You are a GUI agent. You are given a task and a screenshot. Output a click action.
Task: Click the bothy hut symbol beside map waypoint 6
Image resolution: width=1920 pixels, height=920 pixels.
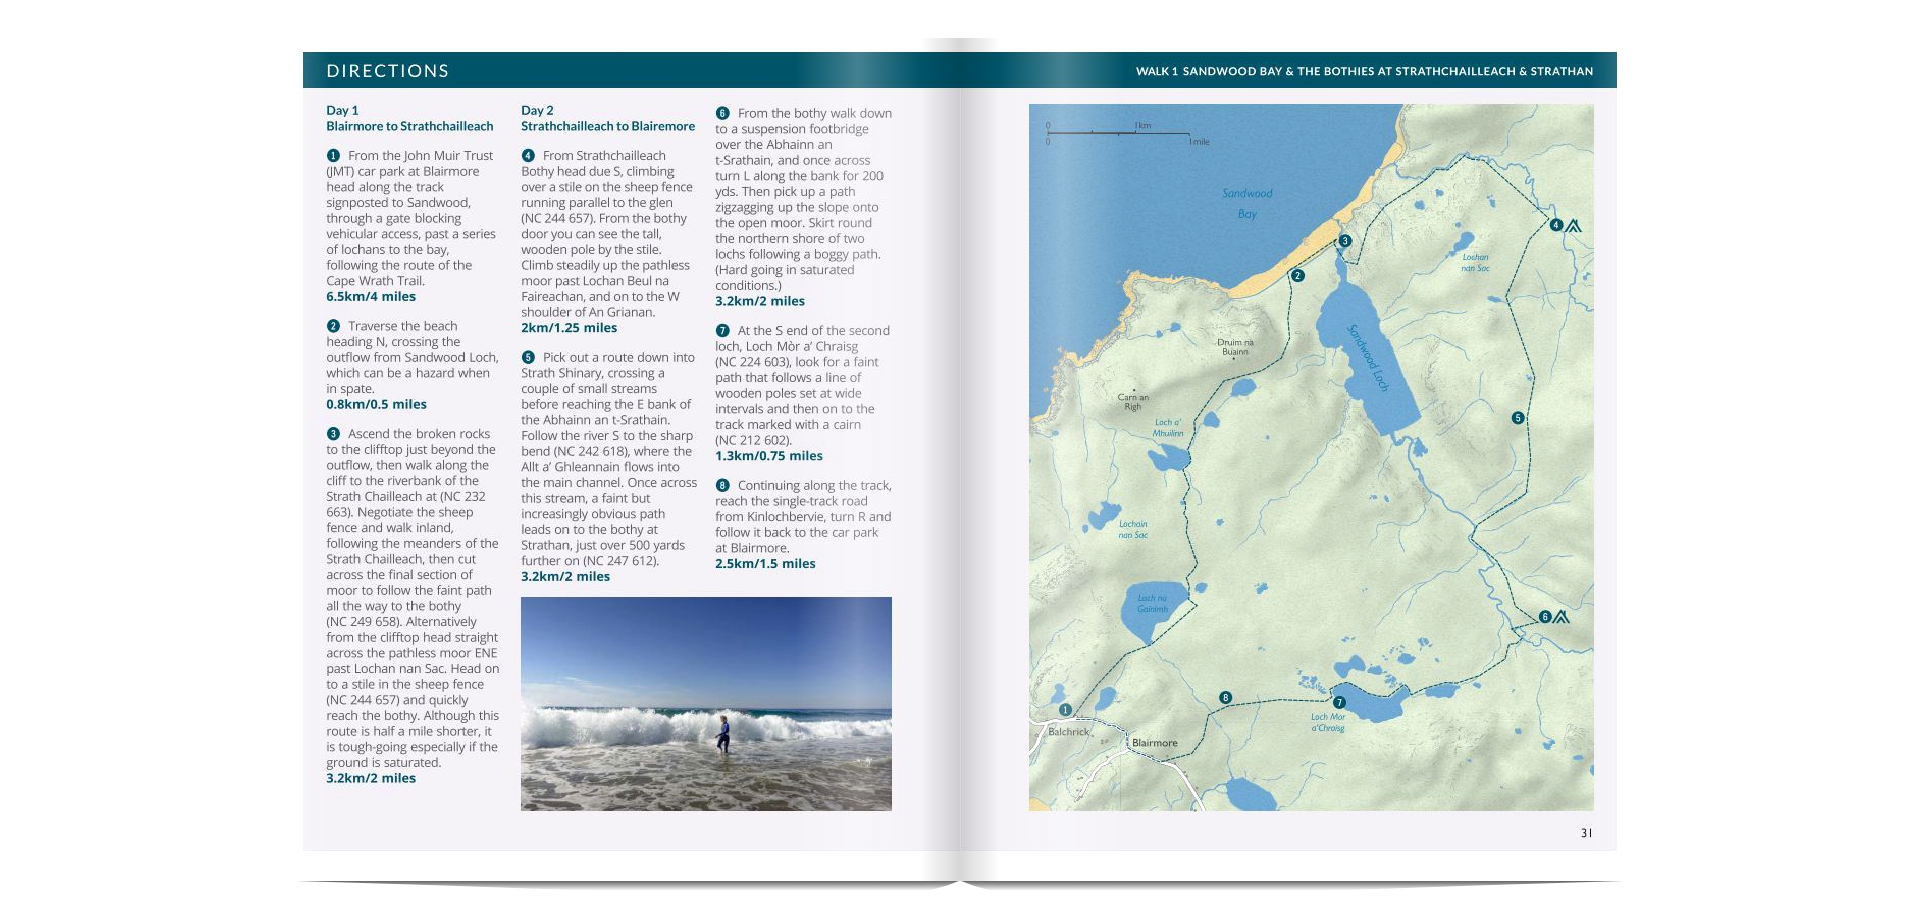(x=1561, y=617)
